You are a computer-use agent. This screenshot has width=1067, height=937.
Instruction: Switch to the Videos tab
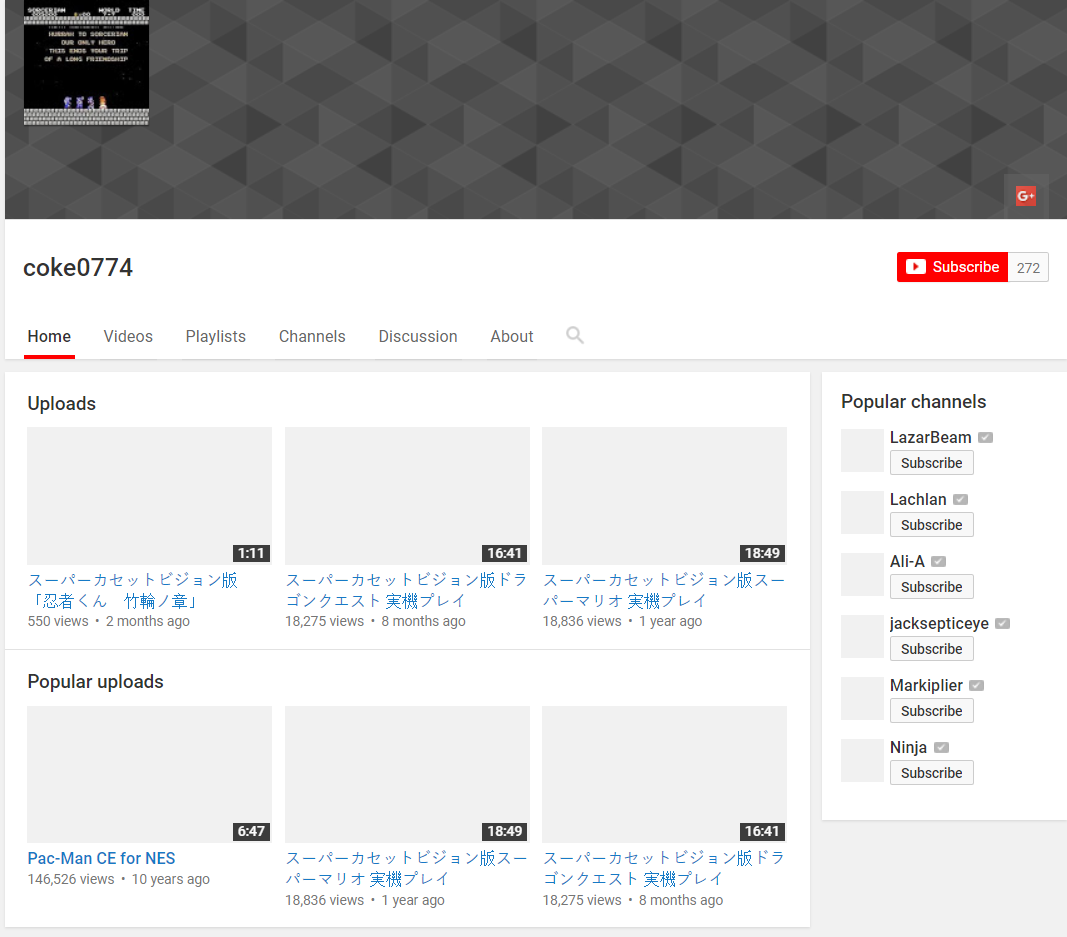click(128, 337)
